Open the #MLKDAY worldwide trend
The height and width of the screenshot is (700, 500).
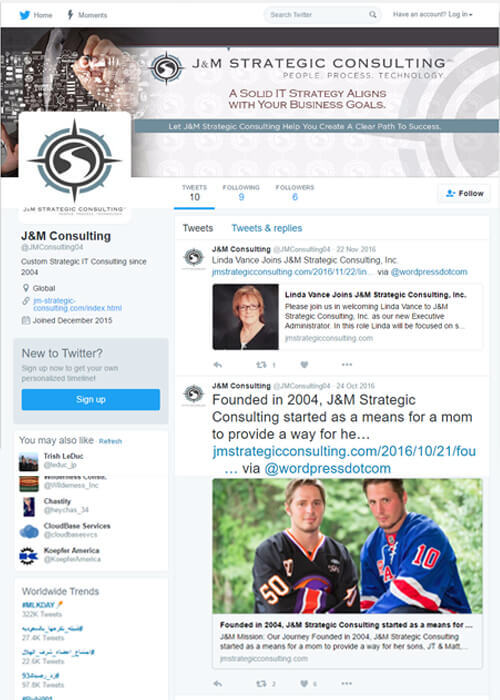38,605
